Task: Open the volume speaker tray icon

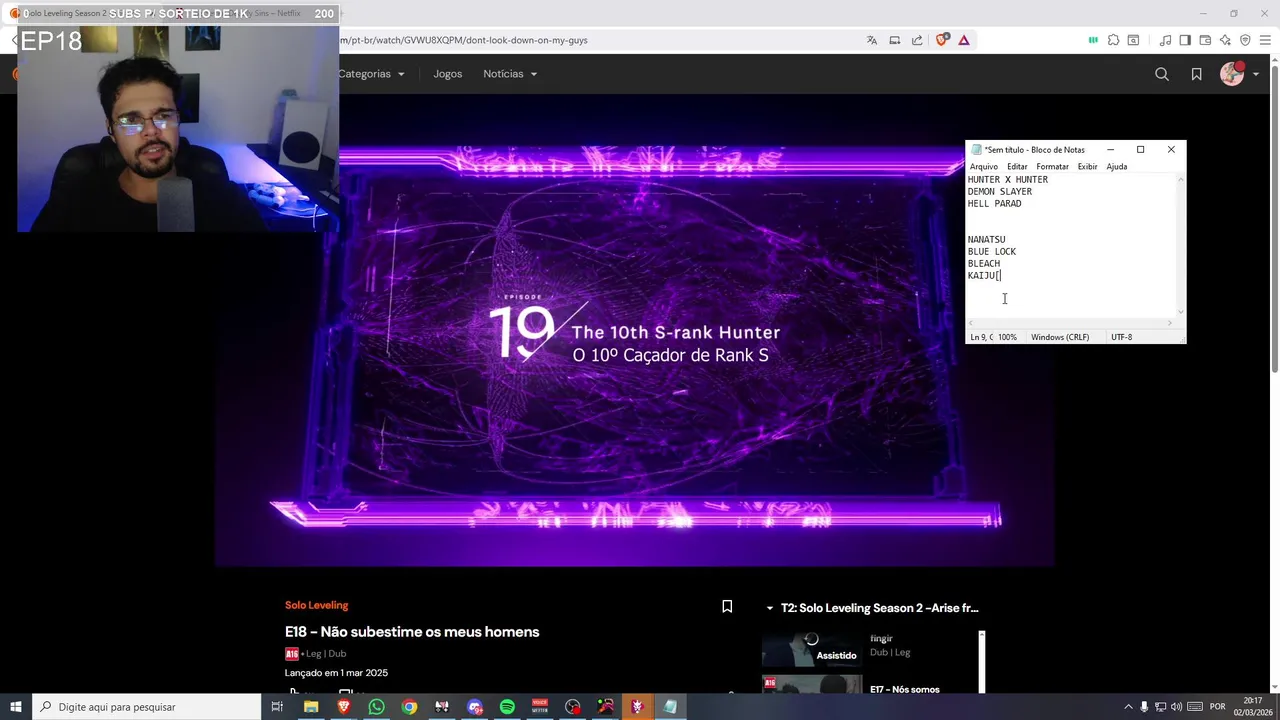Action: 1176,707
